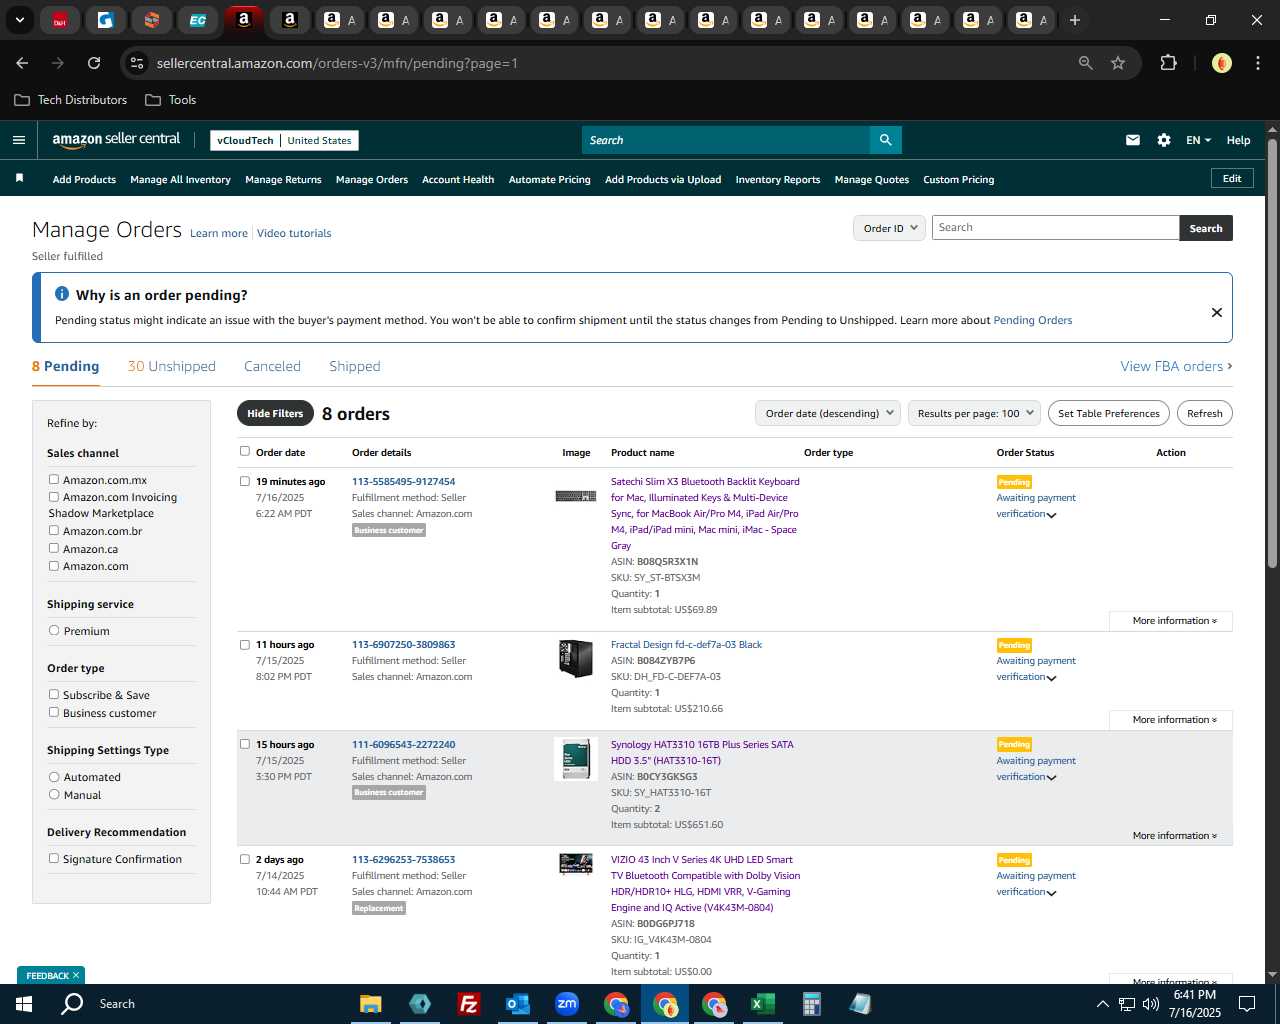
Task: Open Account Health menu item
Action: click(458, 180)
